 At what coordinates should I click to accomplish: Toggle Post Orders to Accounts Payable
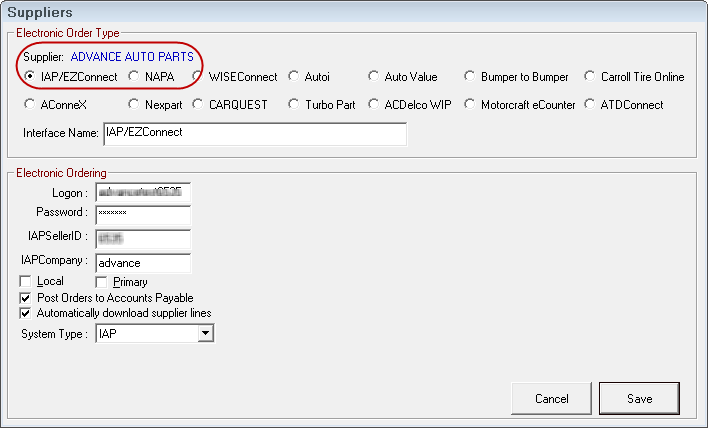pos(26,298)
